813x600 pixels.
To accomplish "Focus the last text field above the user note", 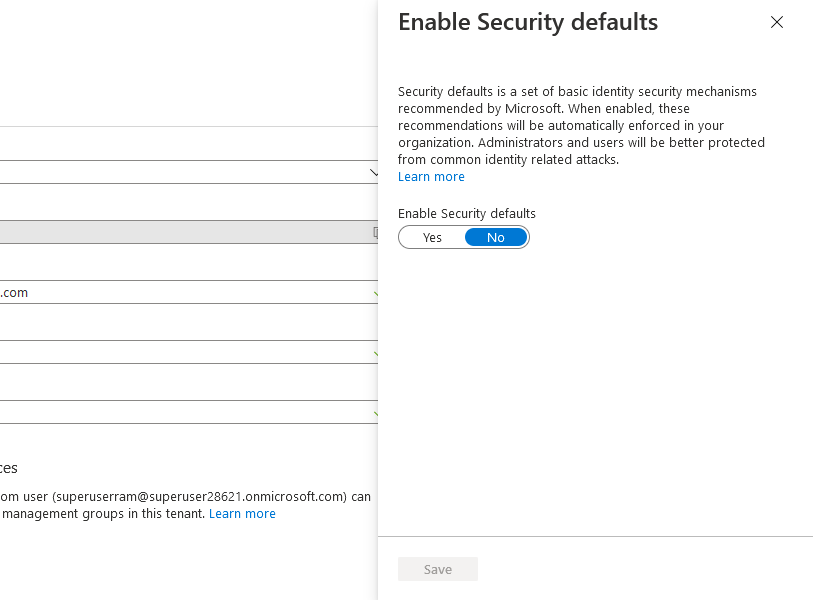I will pyautogui.click(x=189, y=412).
